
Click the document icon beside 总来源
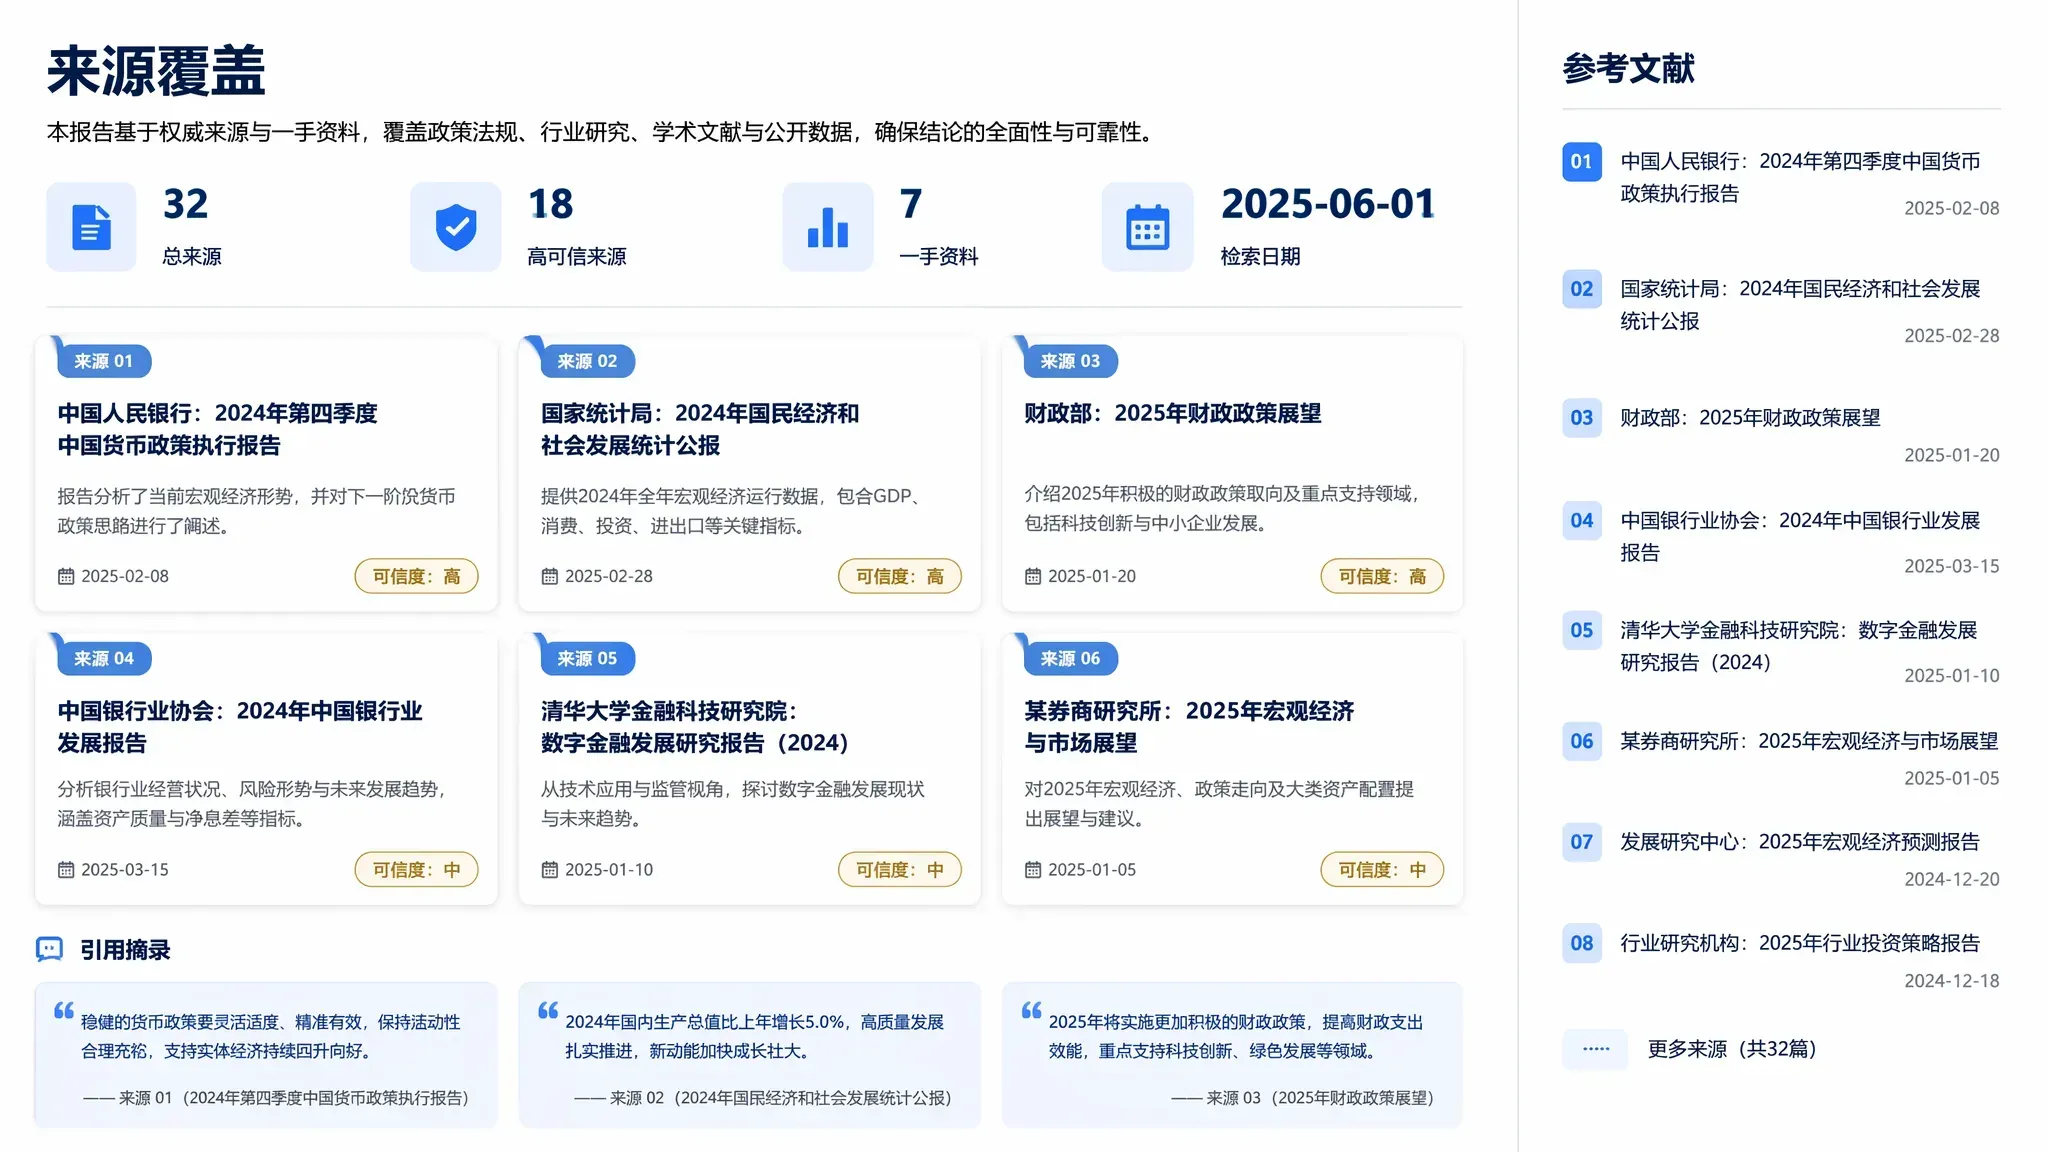point(91,227)
